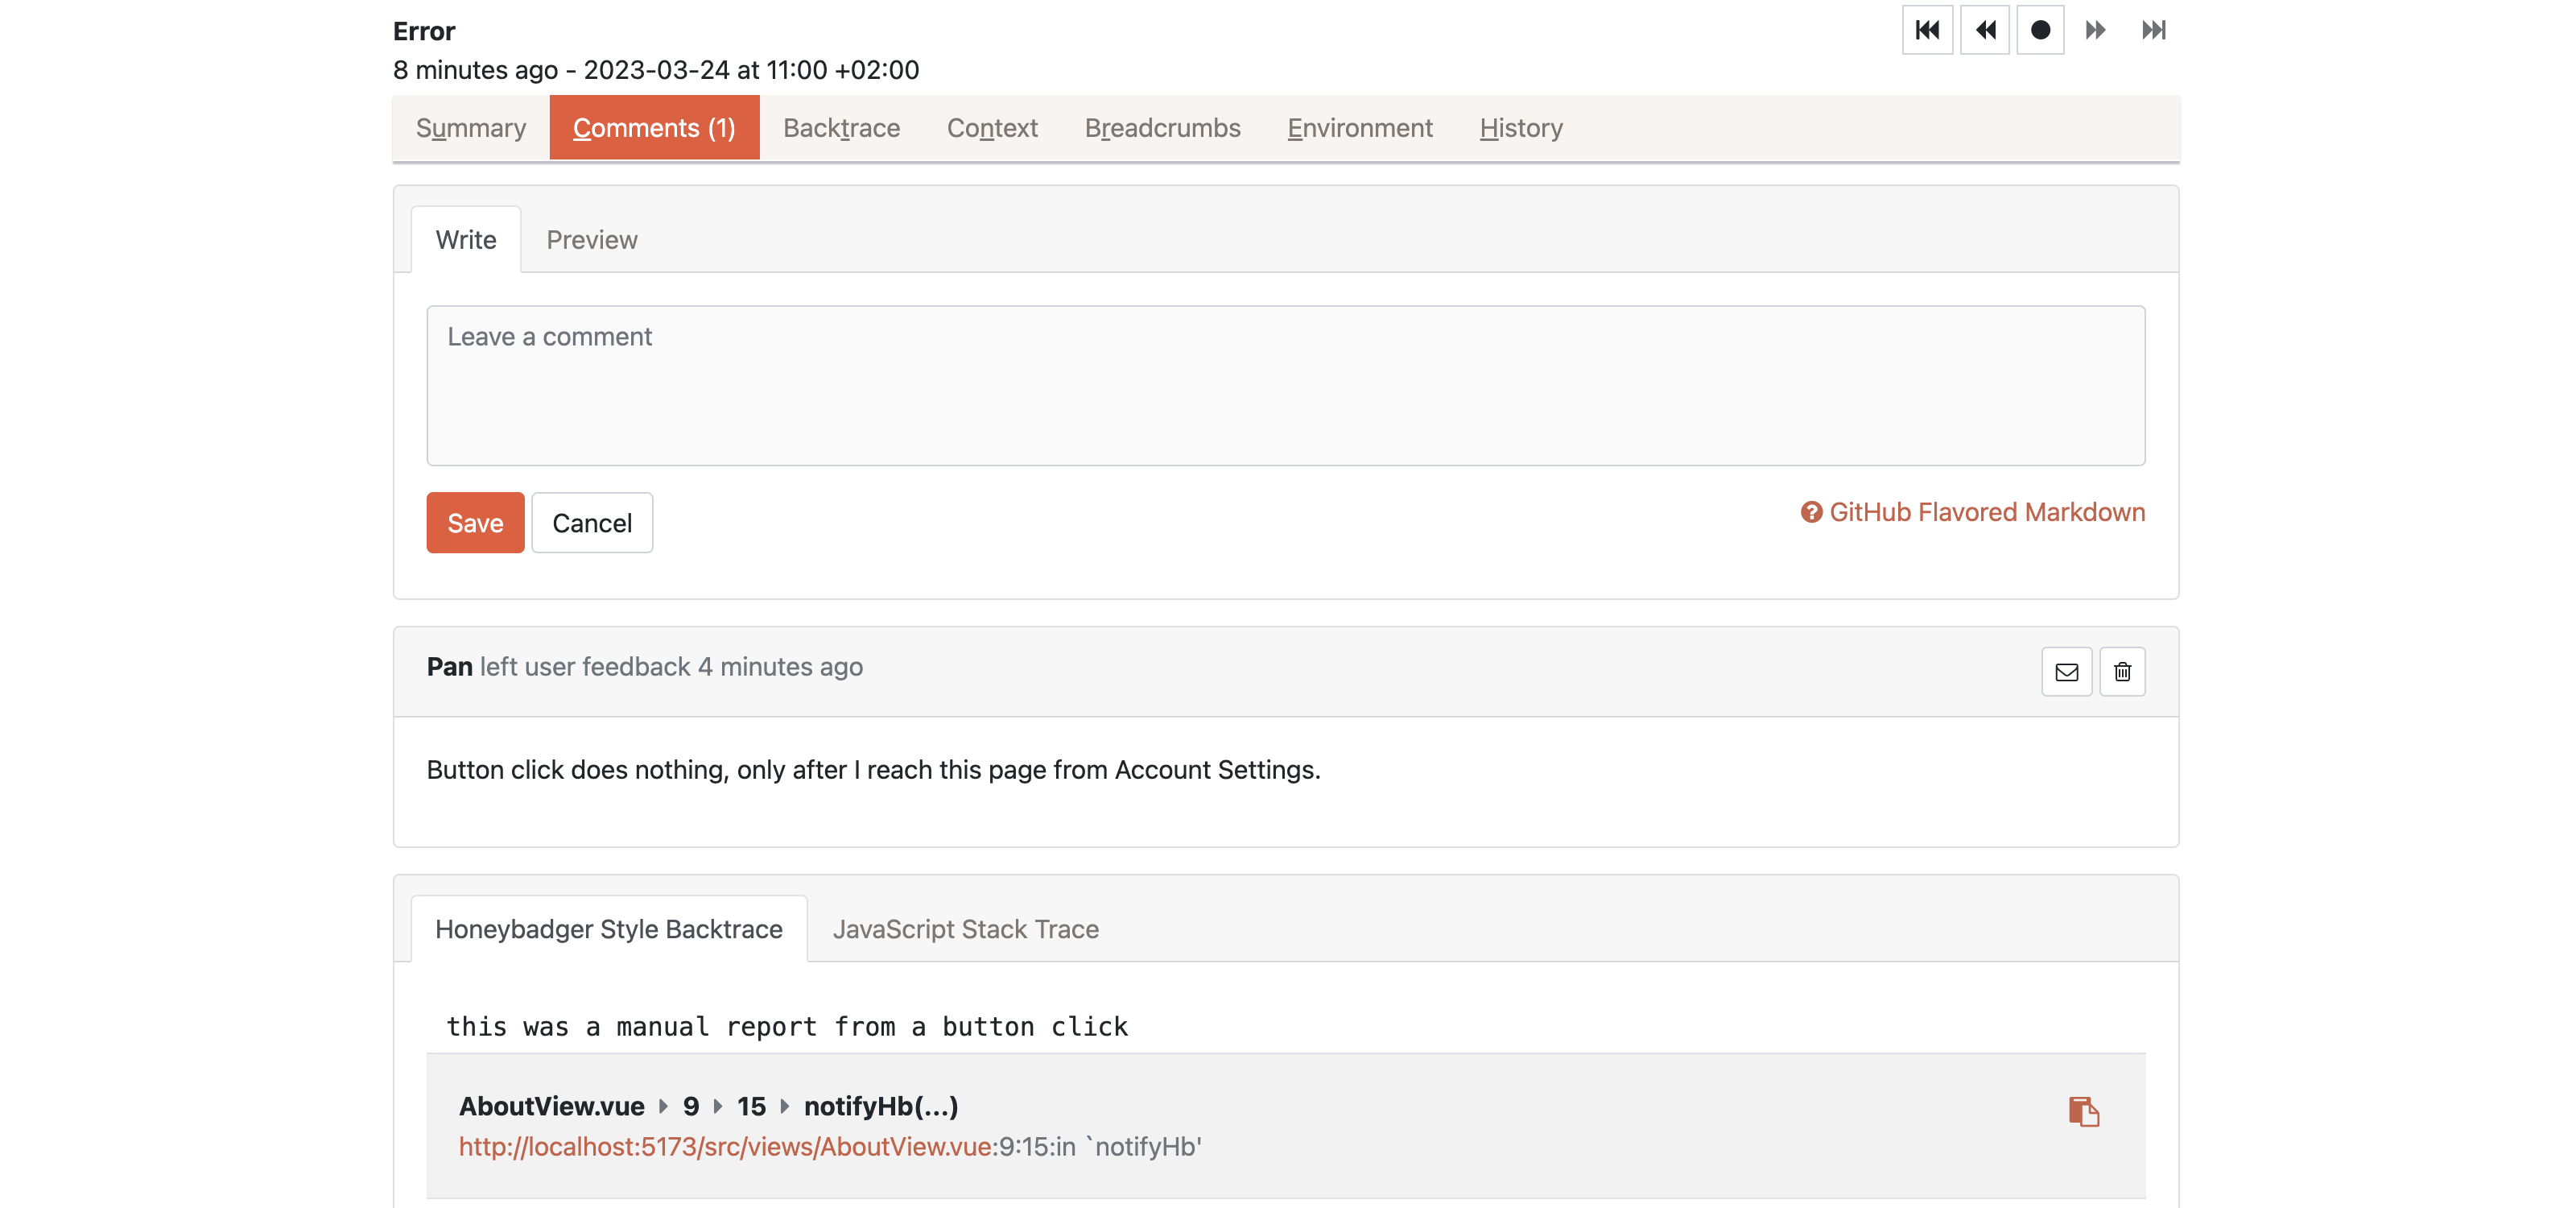
Task: Expand the triangle after AboutView.vue
Action: tap(663, 1106)
